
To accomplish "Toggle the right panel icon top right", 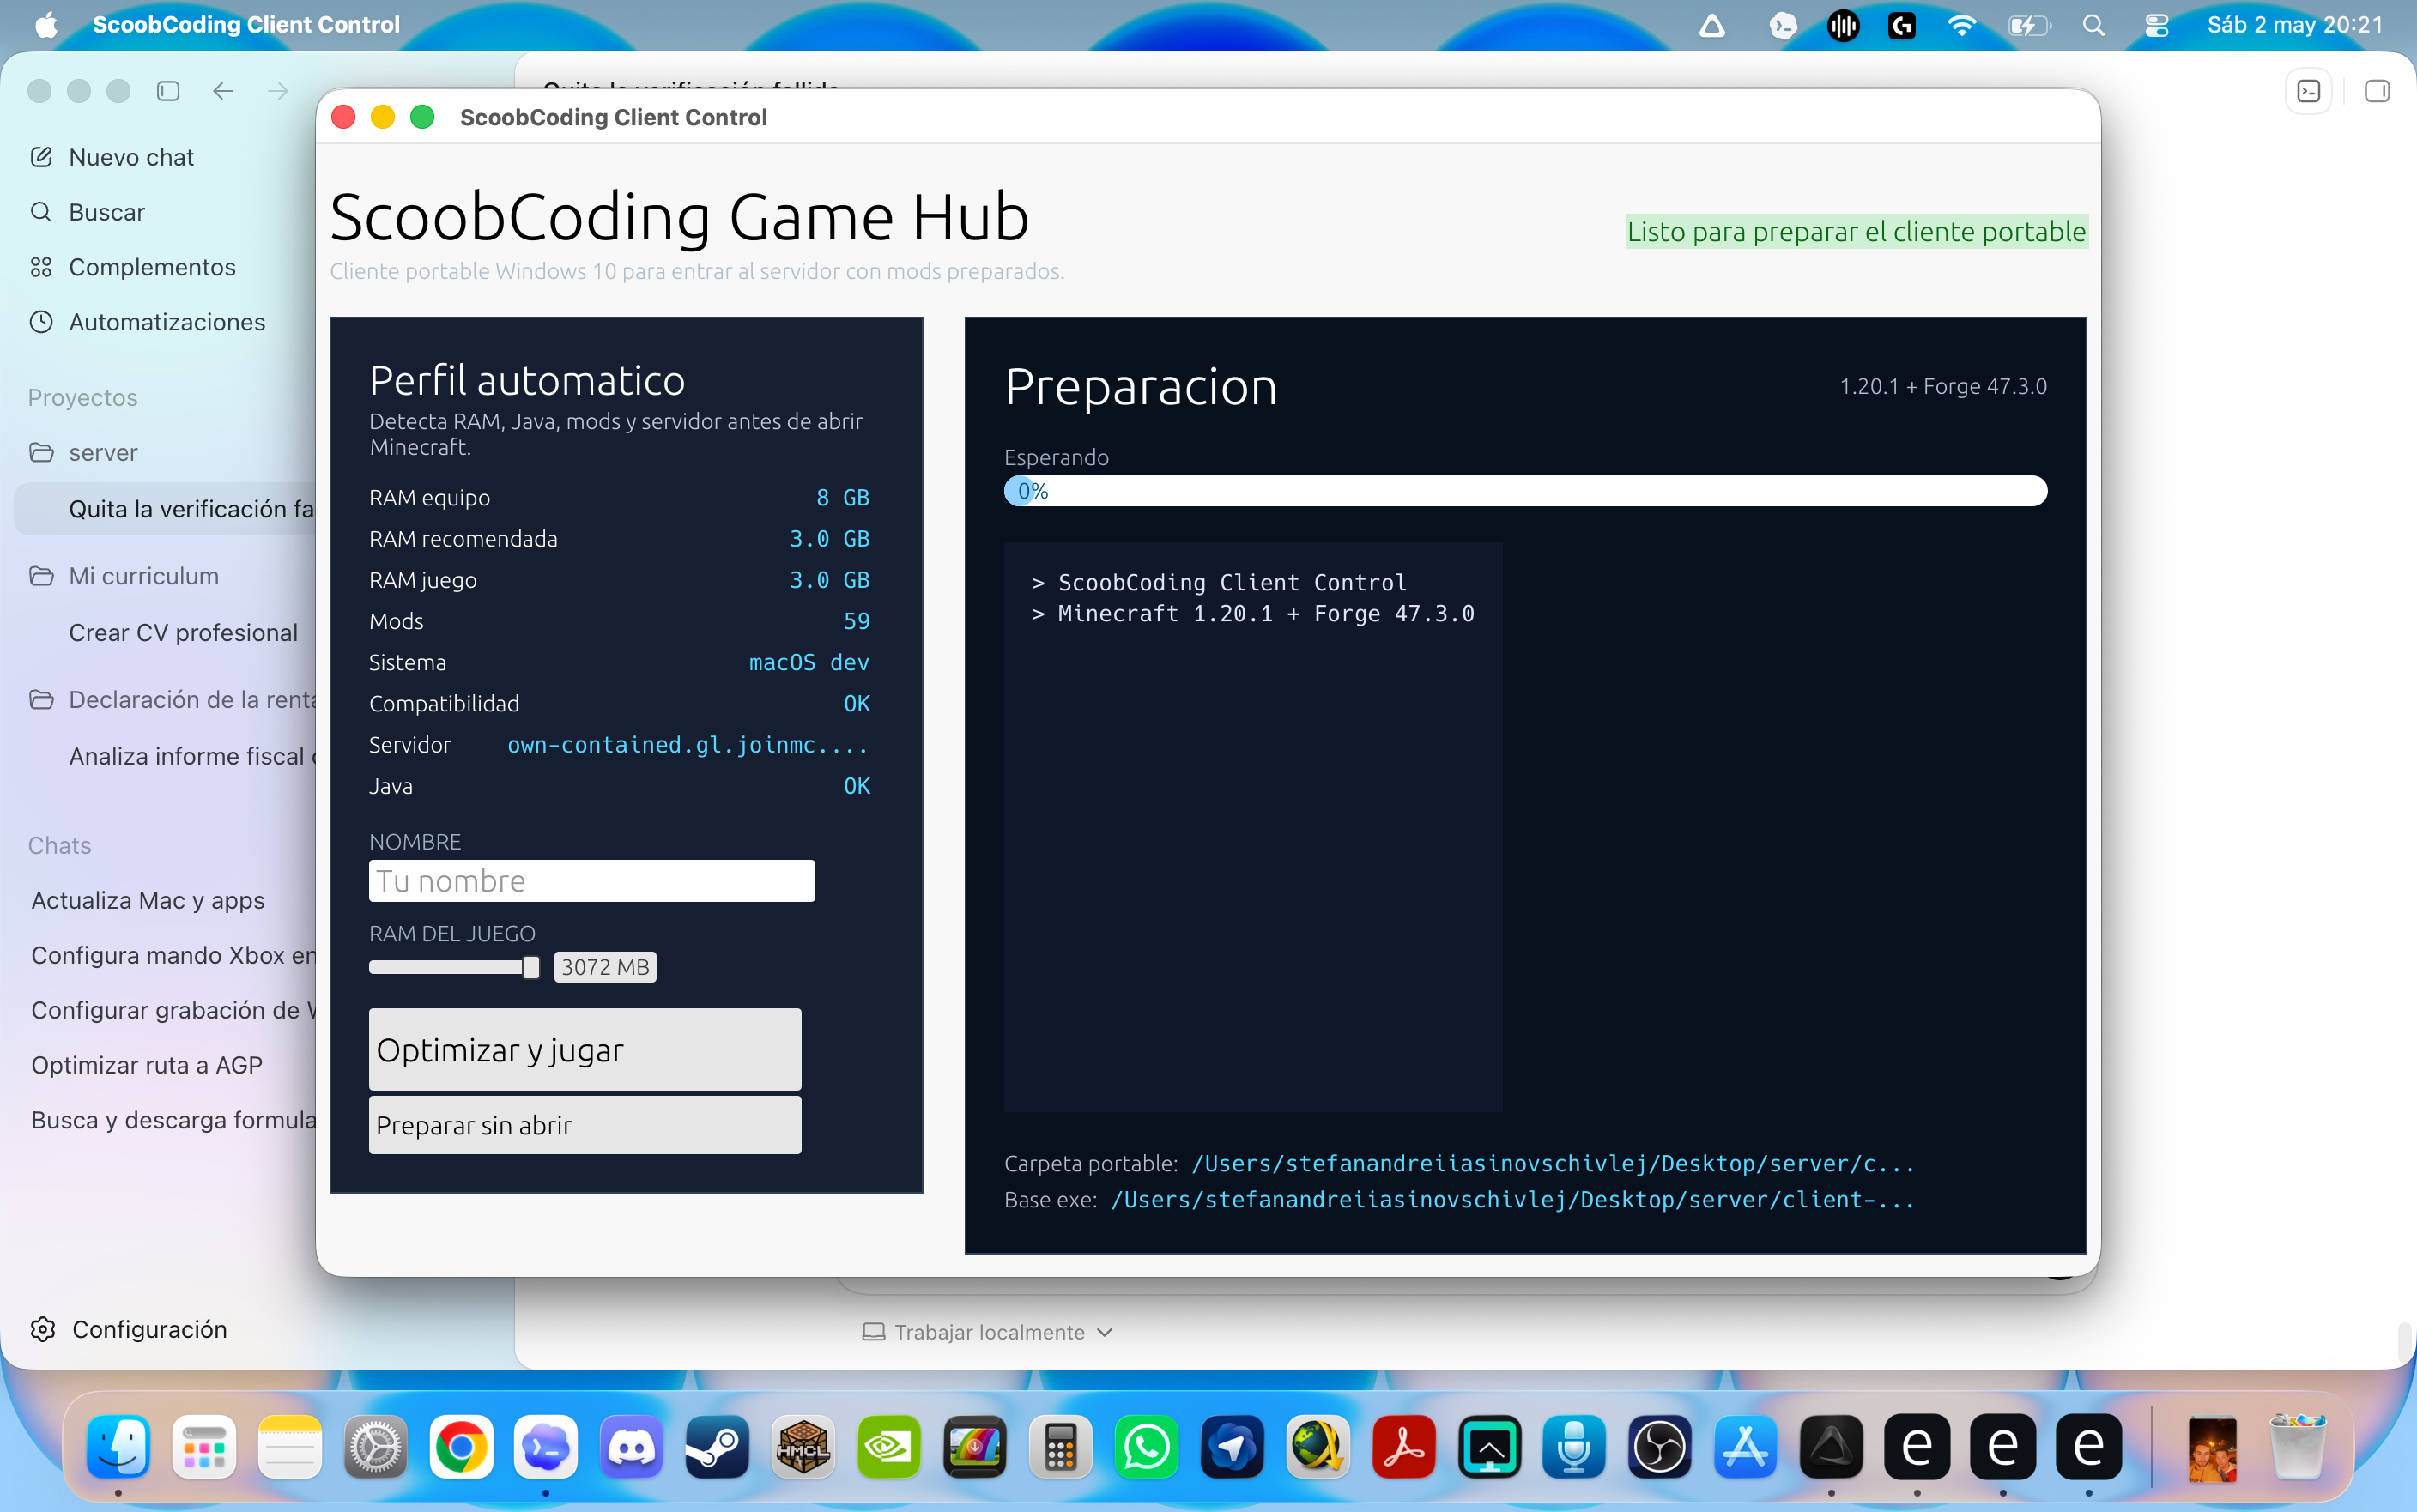I will (x=2377, y=91).
